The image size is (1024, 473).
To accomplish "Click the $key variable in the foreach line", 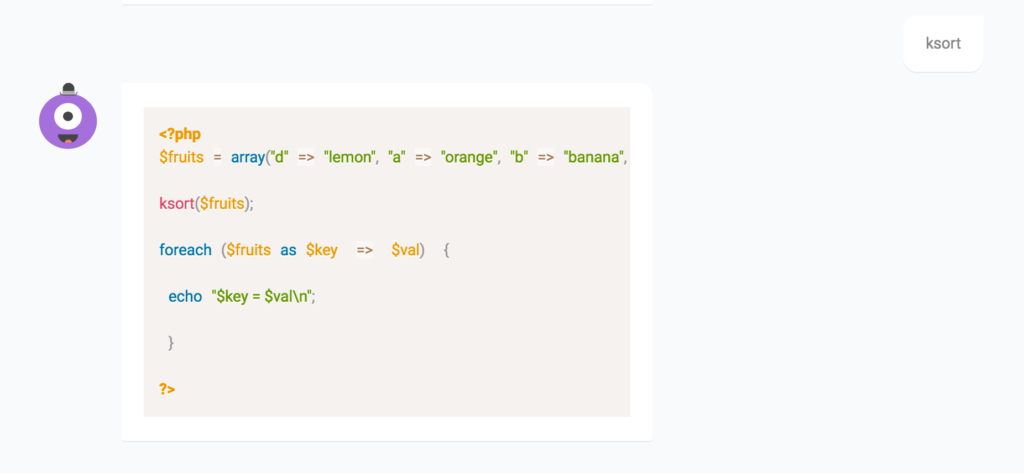I will point(321,250).
